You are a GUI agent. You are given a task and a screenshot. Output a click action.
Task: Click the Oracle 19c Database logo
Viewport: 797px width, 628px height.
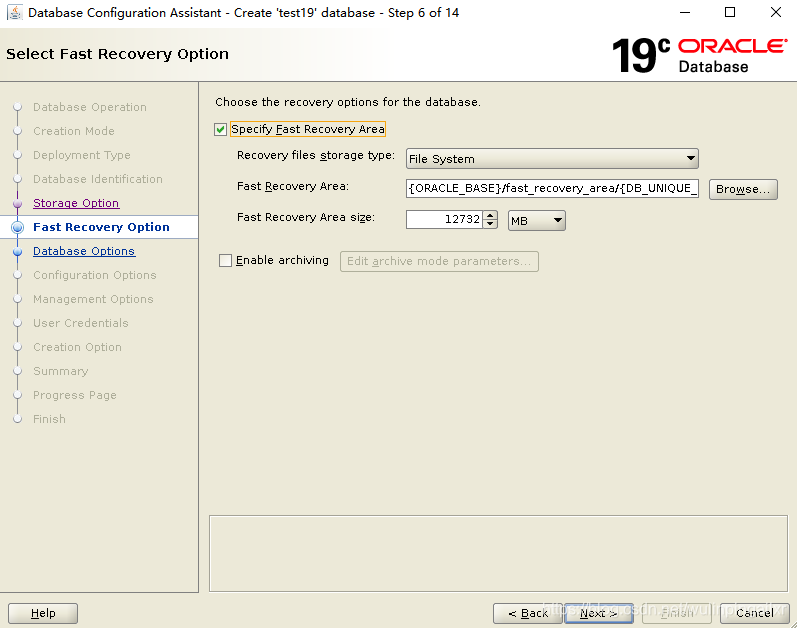[x=699, y=55]
